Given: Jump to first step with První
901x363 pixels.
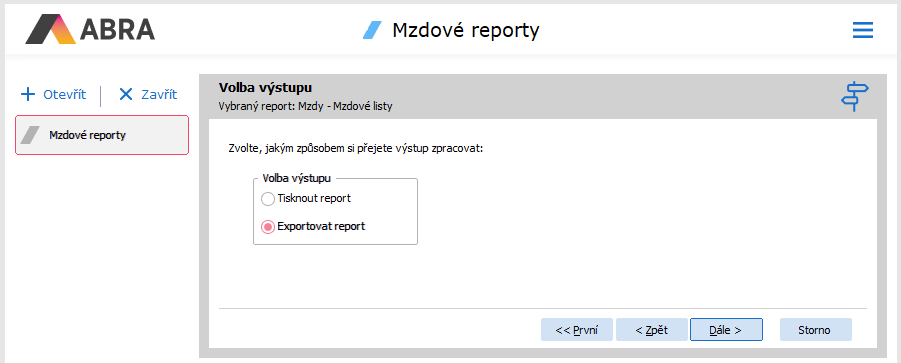Looking at the screenshot, I should [x=577, y=330].
